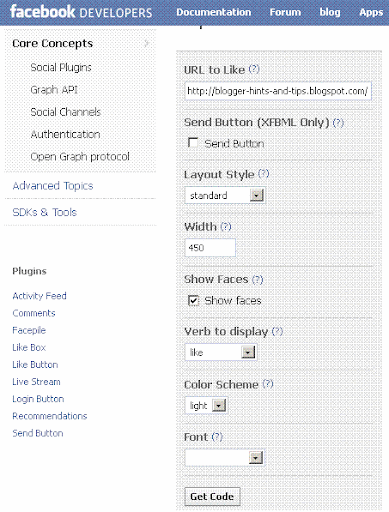Click the Color Scheme help icon

point(268,384)
